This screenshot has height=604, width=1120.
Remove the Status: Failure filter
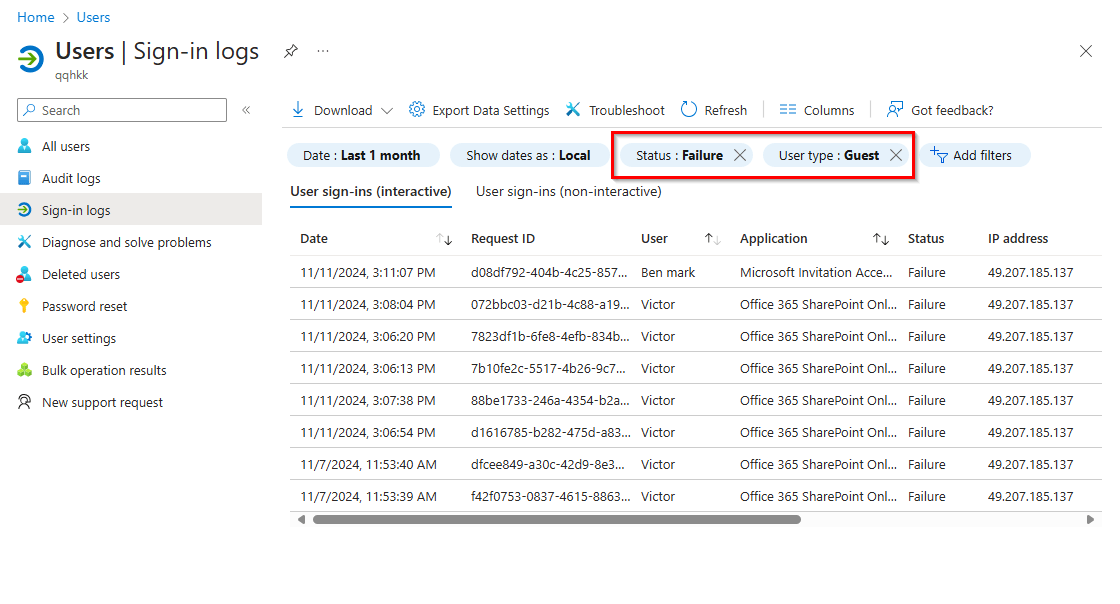click(x=739, y=155)
